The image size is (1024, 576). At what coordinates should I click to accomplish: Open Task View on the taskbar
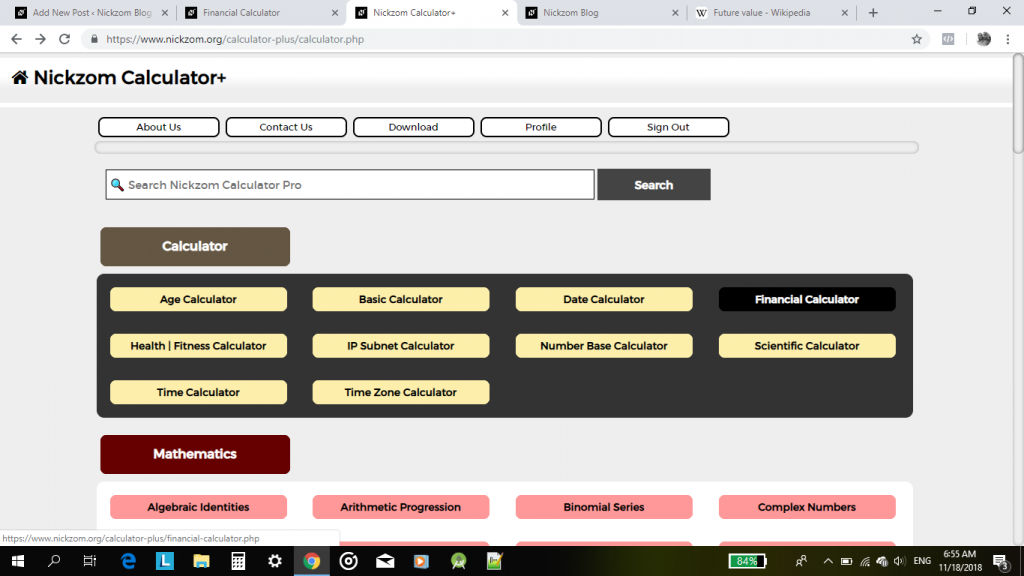point(89,561)
